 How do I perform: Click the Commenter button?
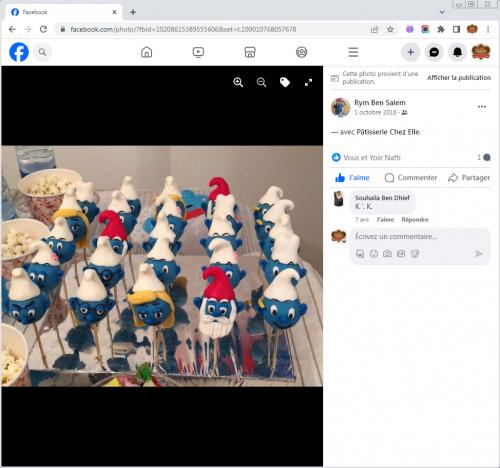pos(411,178)
